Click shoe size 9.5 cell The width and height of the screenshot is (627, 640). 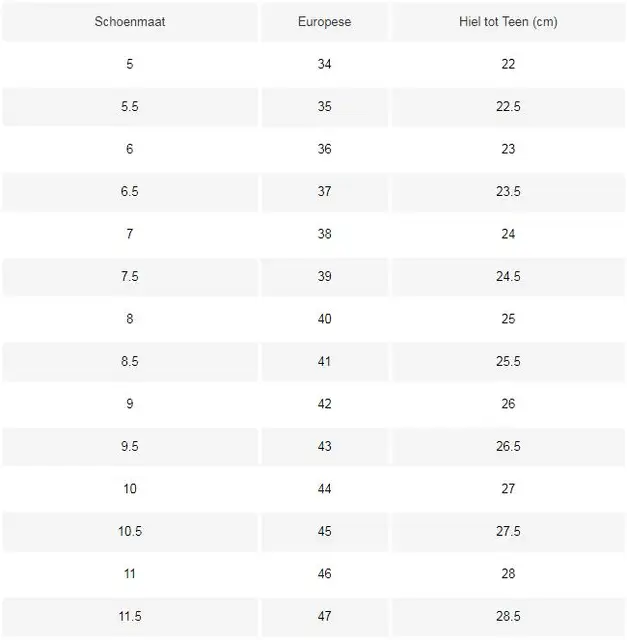click(130, 446)
